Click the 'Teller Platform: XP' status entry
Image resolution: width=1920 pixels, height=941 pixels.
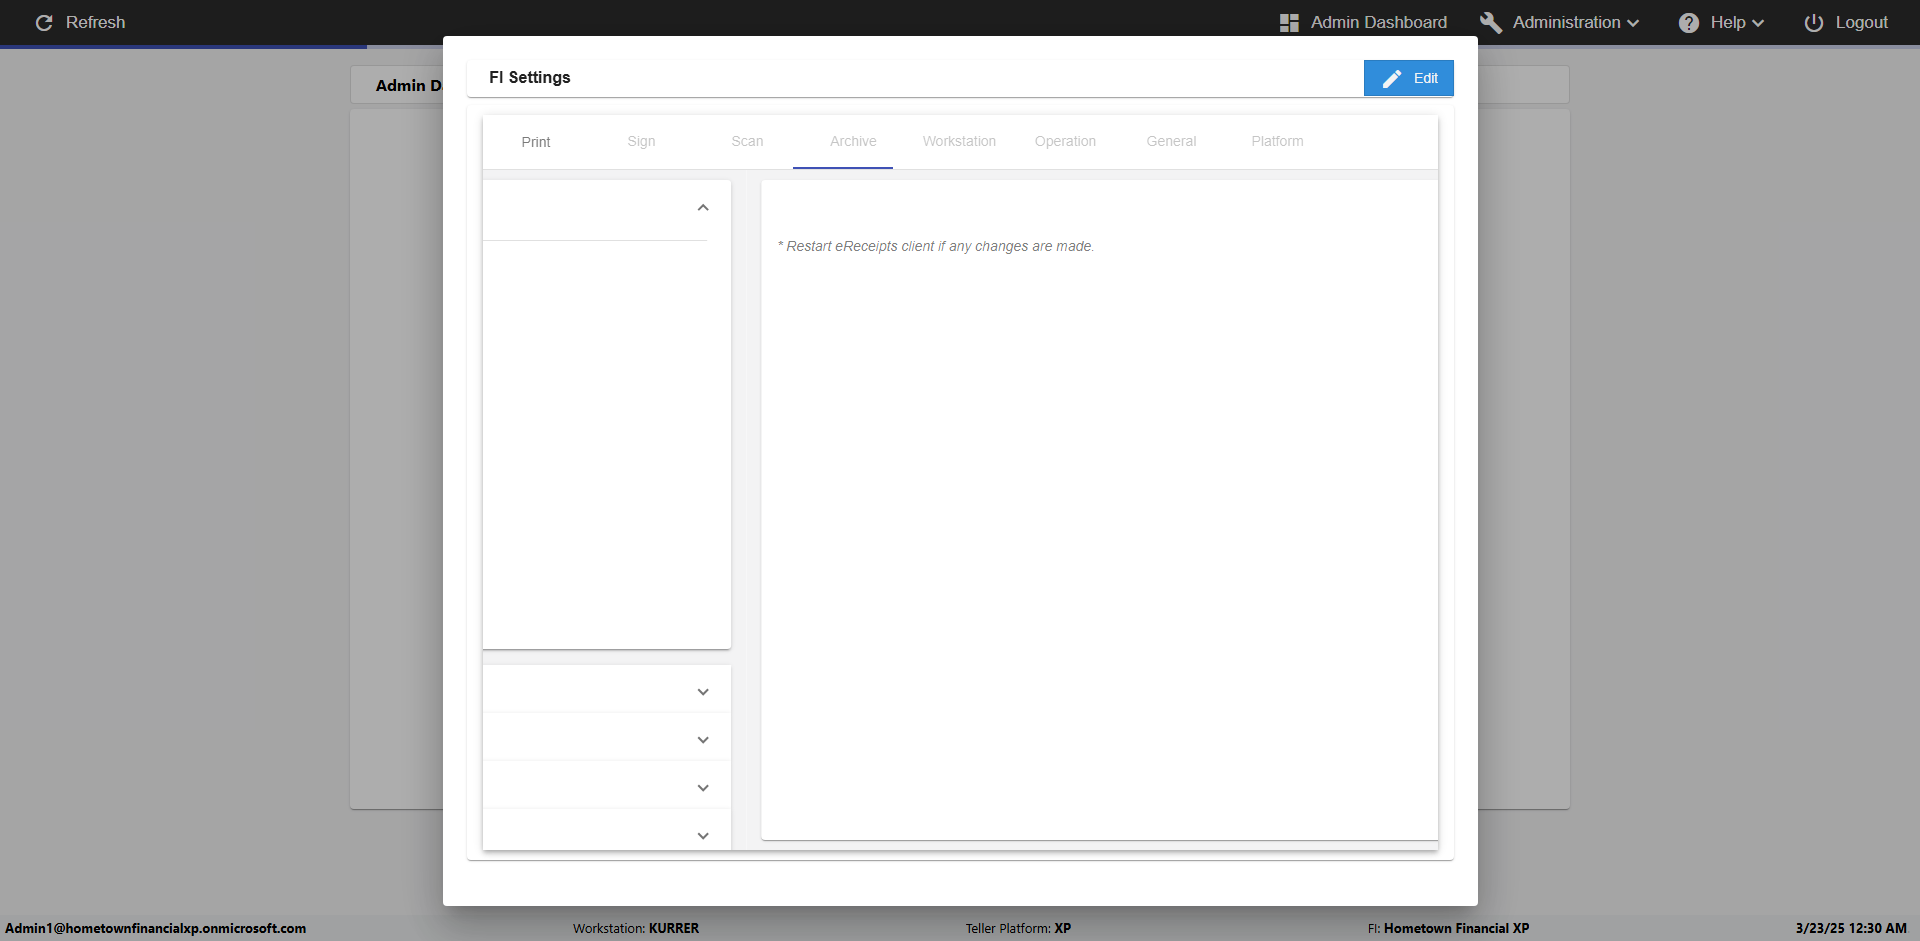pos(1018,928)
